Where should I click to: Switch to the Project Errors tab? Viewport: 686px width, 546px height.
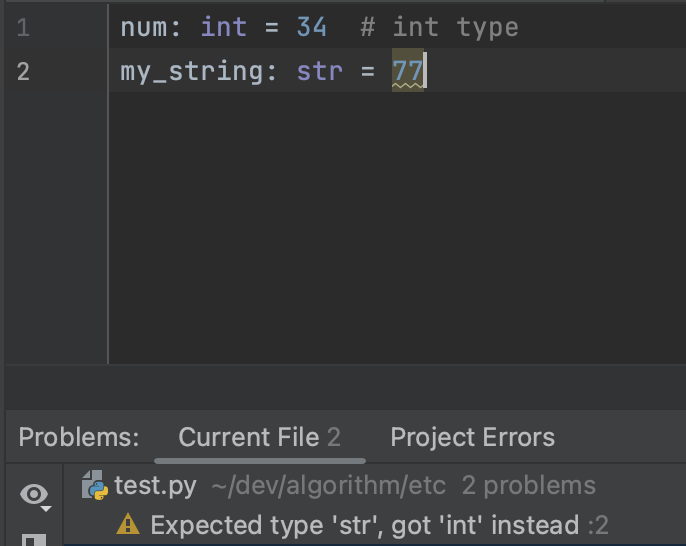point(472,437)
